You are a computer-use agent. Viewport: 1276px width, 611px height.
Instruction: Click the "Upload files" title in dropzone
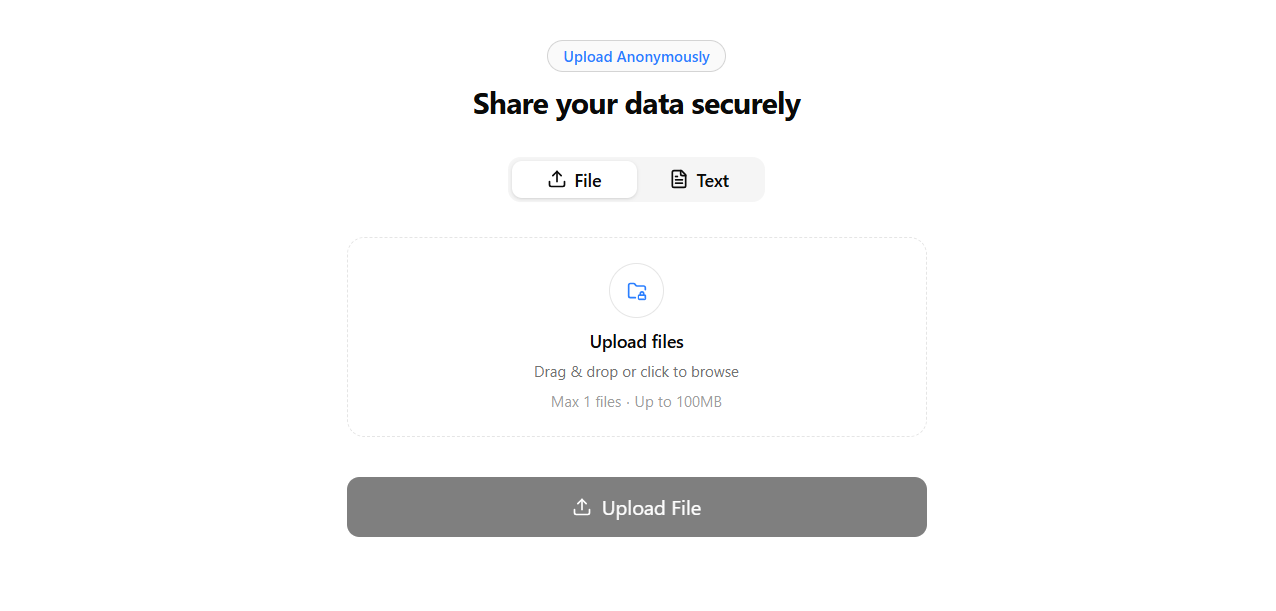pyautogui.click(x=637, y=342)
